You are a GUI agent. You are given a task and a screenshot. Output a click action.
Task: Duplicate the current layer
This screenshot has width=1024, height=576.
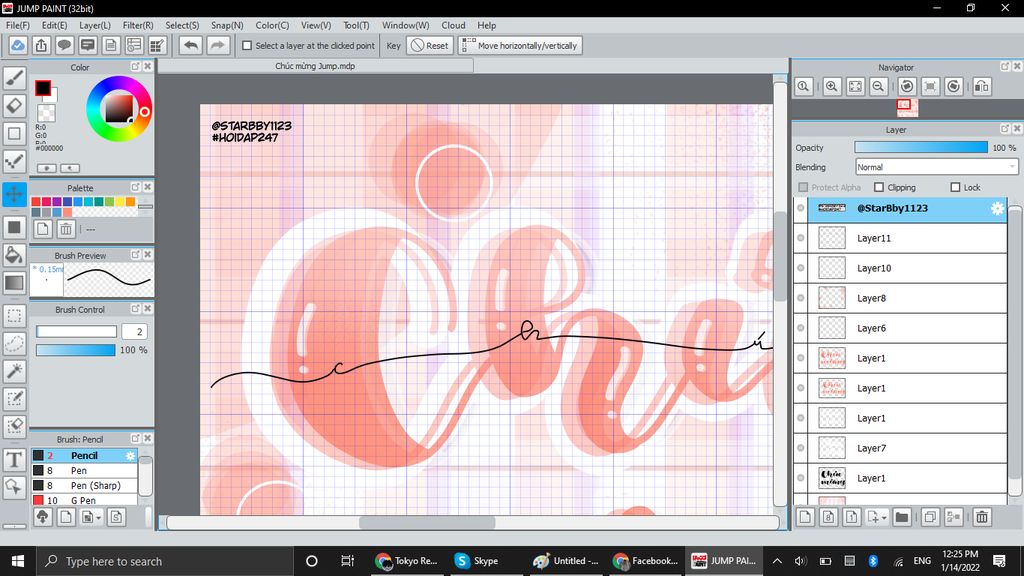point(930,517)
